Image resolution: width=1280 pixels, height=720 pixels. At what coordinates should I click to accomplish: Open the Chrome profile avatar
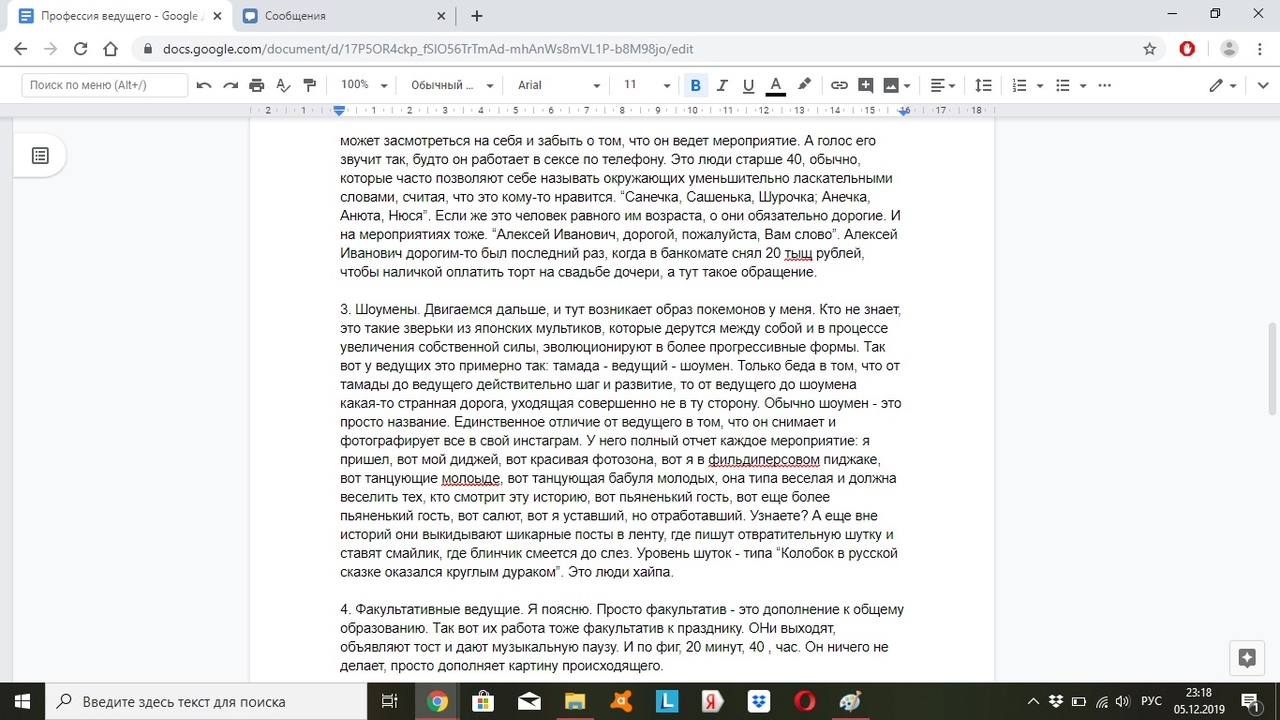click(1229, 49)
